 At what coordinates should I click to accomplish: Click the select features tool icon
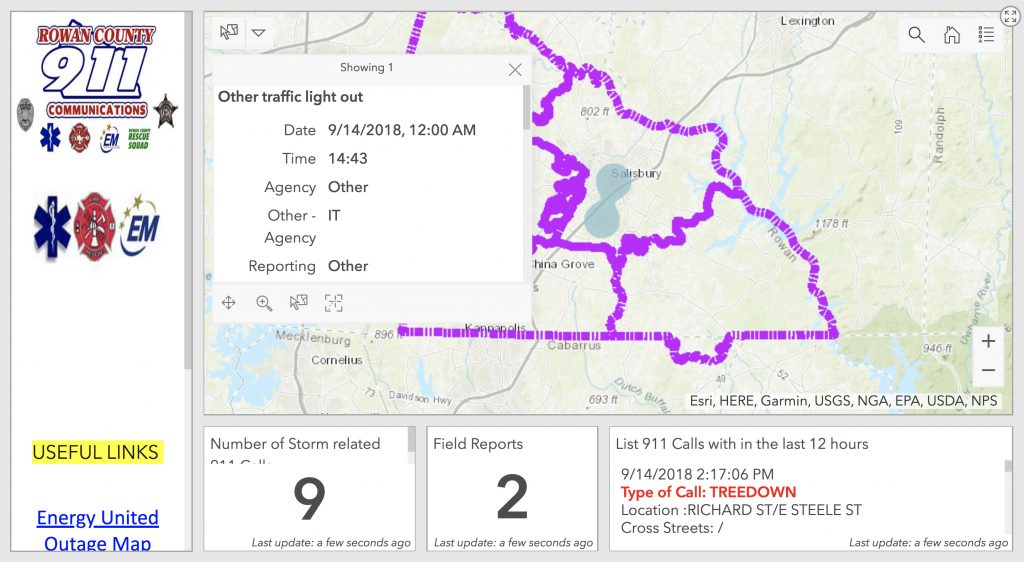[229, 32]
